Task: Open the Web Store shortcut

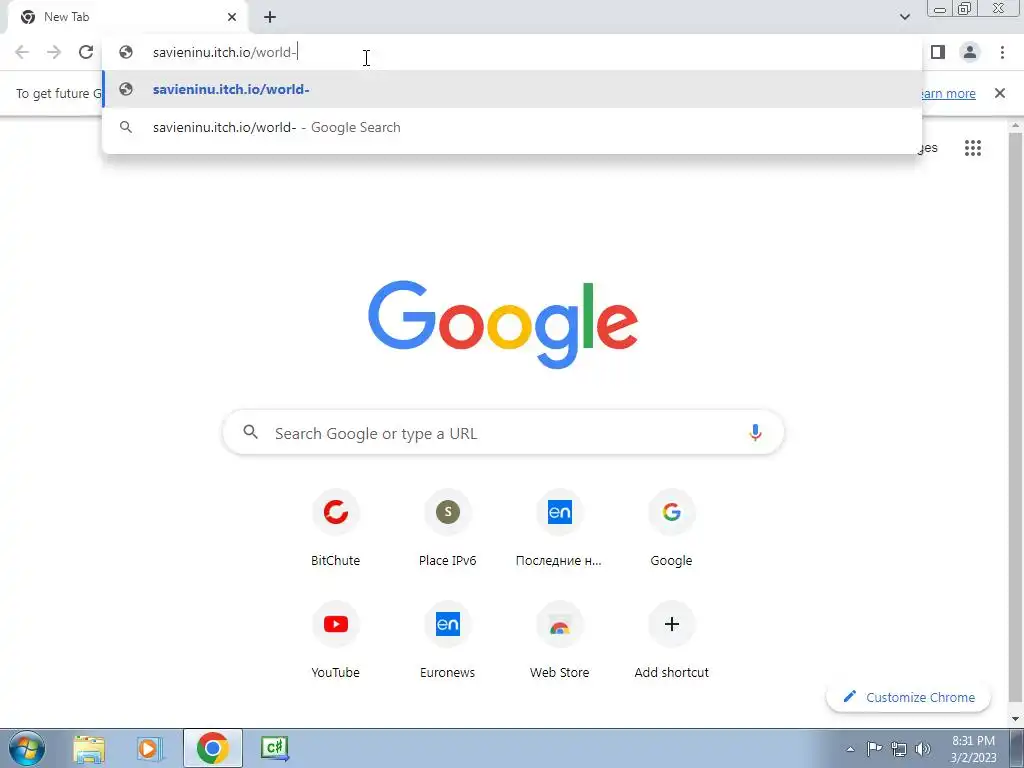Action: coord(559,640)
